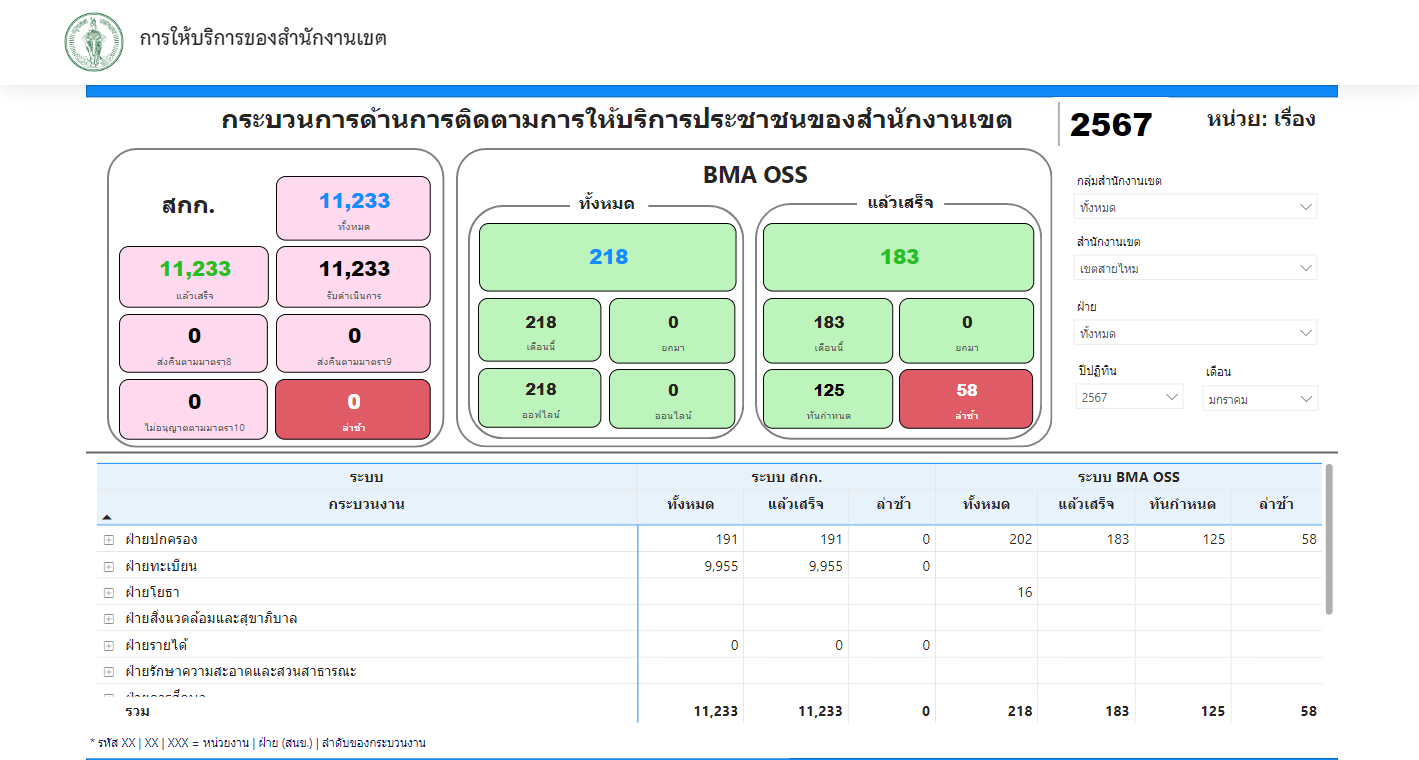This screenshot has width=1419, height=760.
Task: Open the สำนักงานเขต dropdown showing เขตสายไหม
Action: click(1196, 268)
